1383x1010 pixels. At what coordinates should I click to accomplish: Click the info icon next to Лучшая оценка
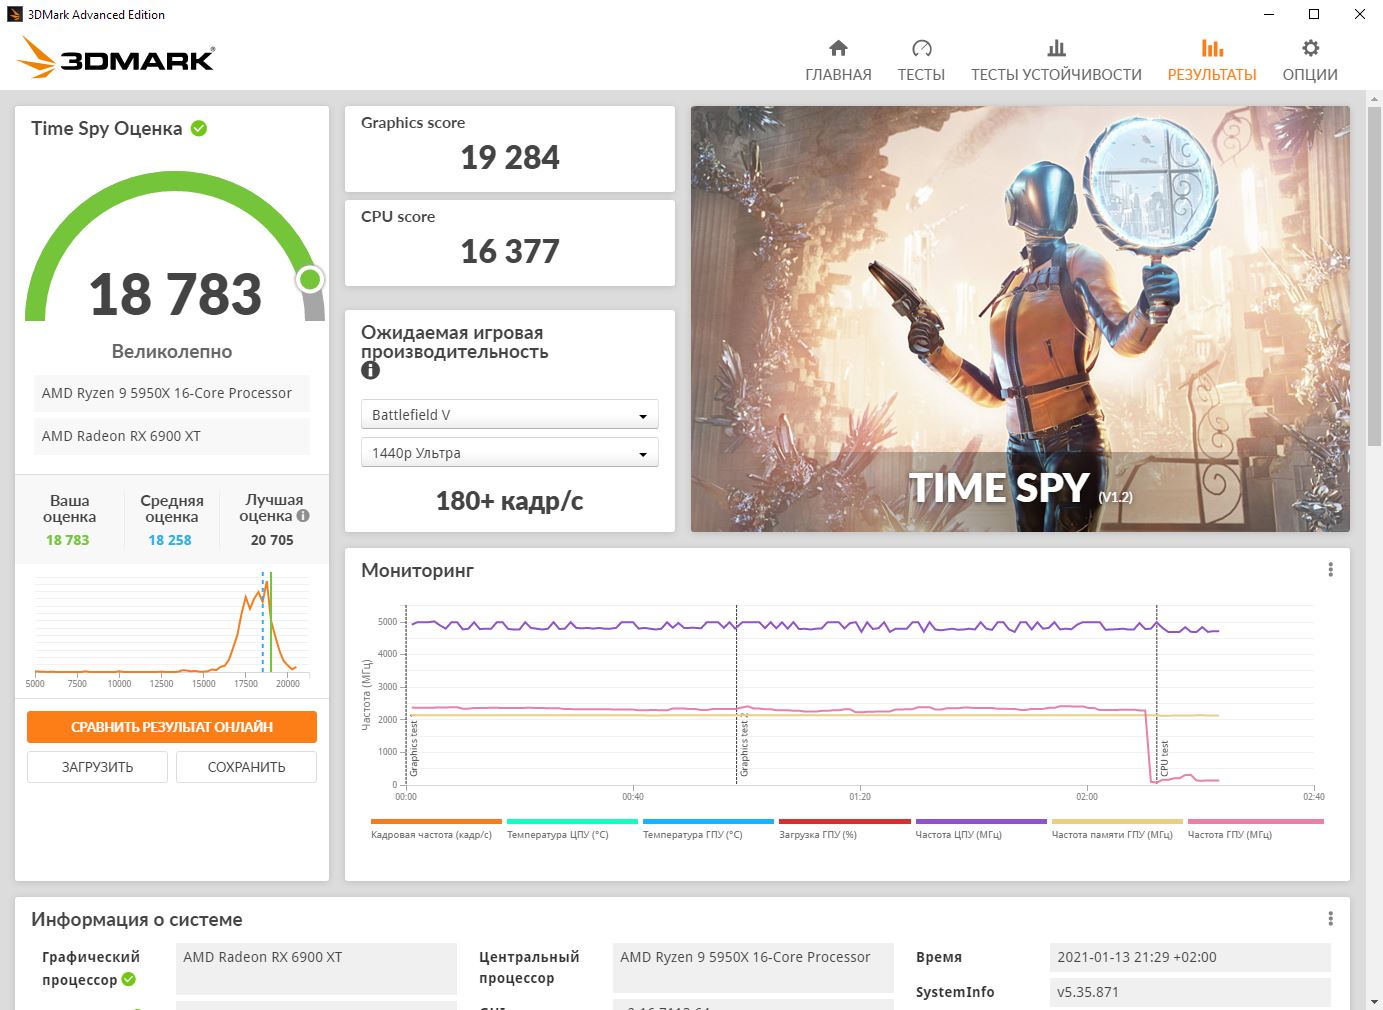(303, 516)
